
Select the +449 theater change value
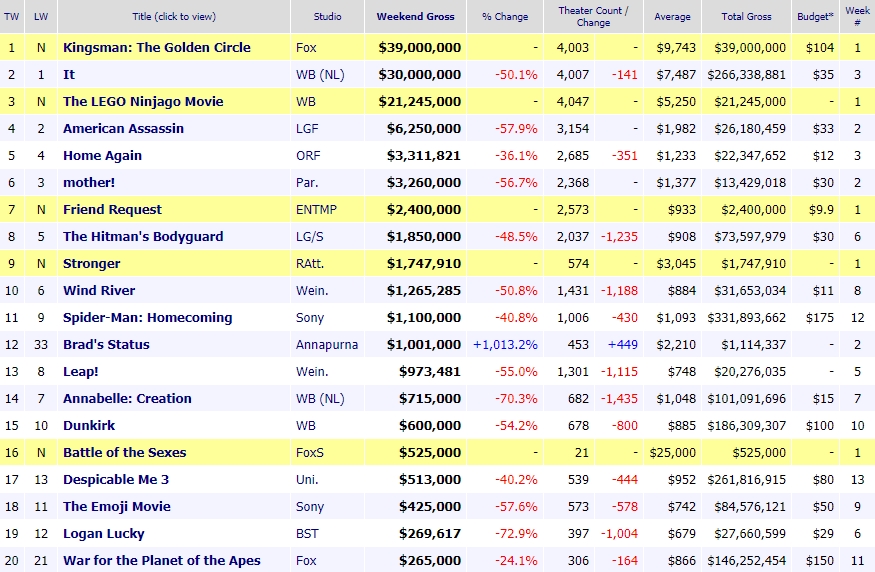click(x=622, y=344)
